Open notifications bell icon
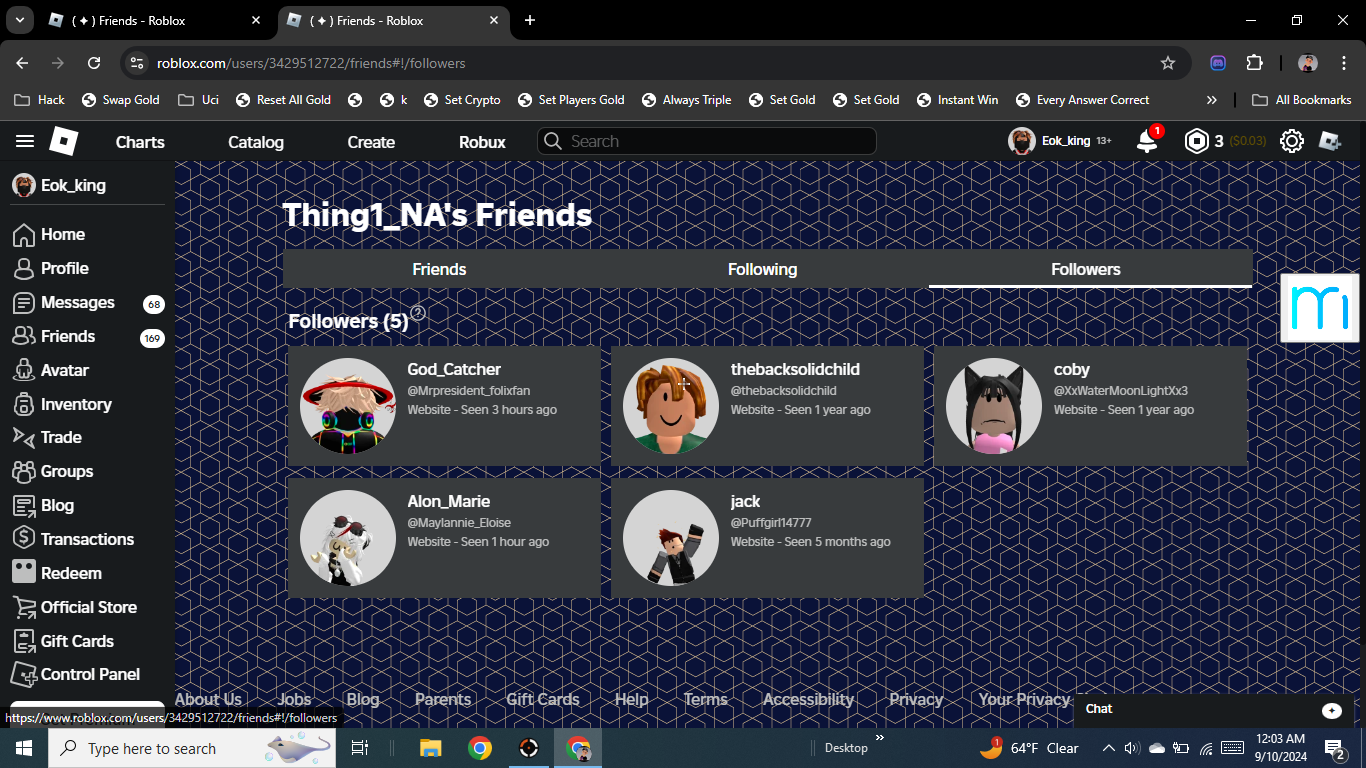This screenshot has height=768, width=1366. tap(1147, 142)
